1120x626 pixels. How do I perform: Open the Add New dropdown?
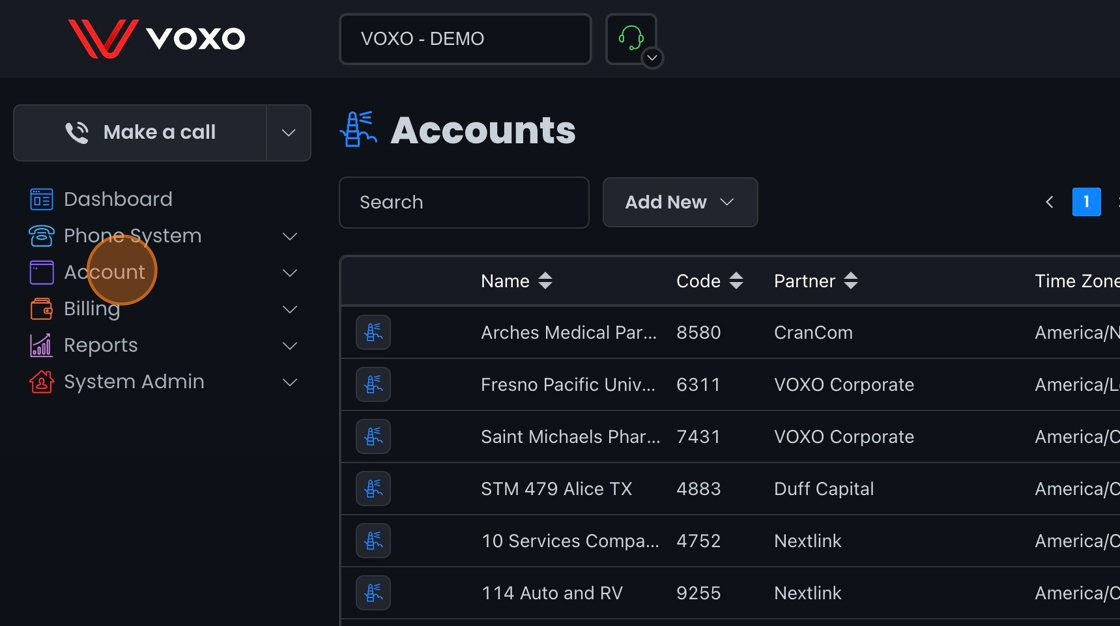[680, 202]
